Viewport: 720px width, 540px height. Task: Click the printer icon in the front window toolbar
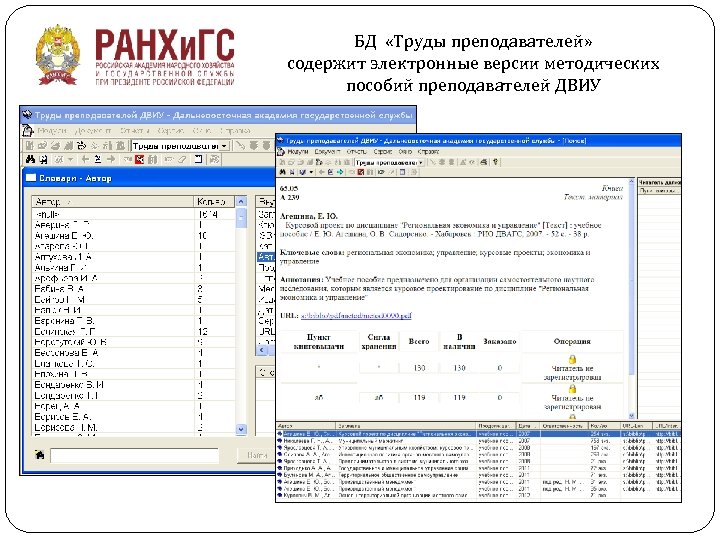click(x=484, y=162)
